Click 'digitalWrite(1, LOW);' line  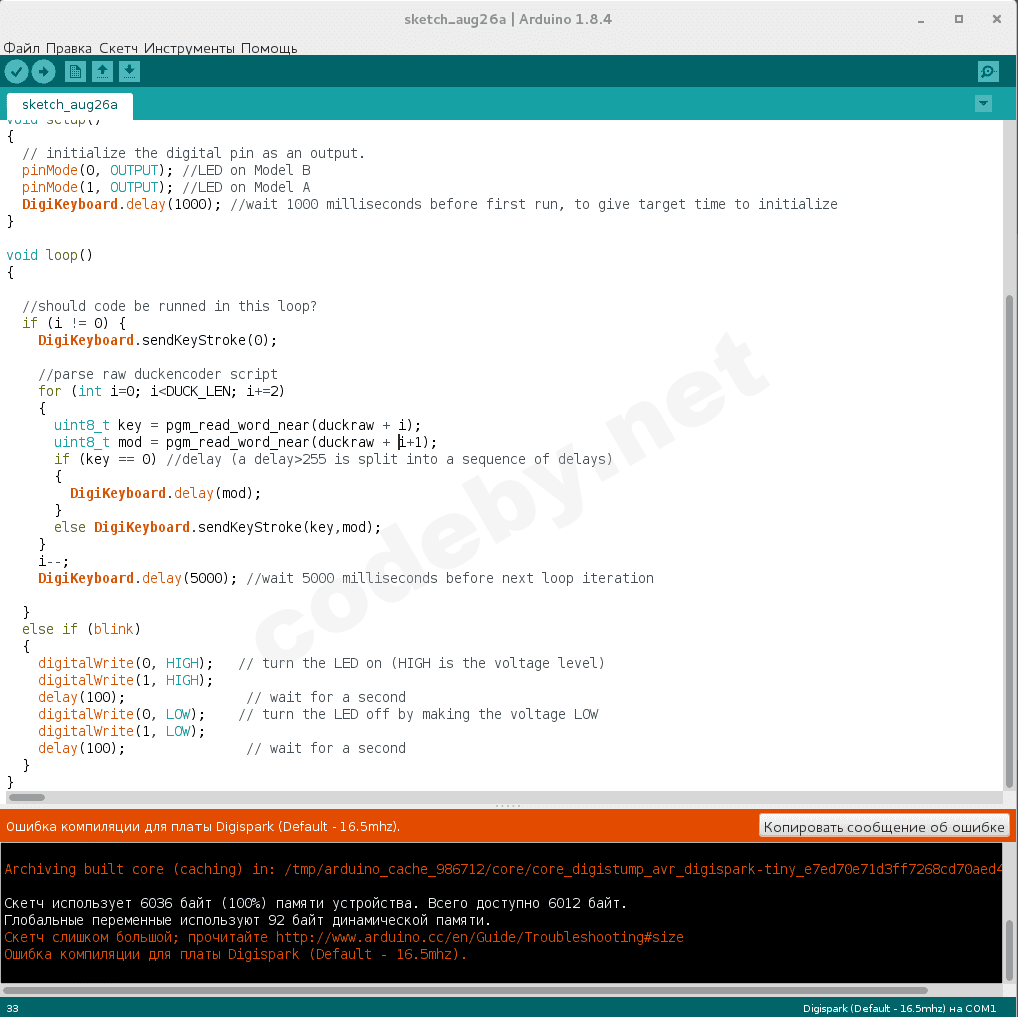pos(121,731)
